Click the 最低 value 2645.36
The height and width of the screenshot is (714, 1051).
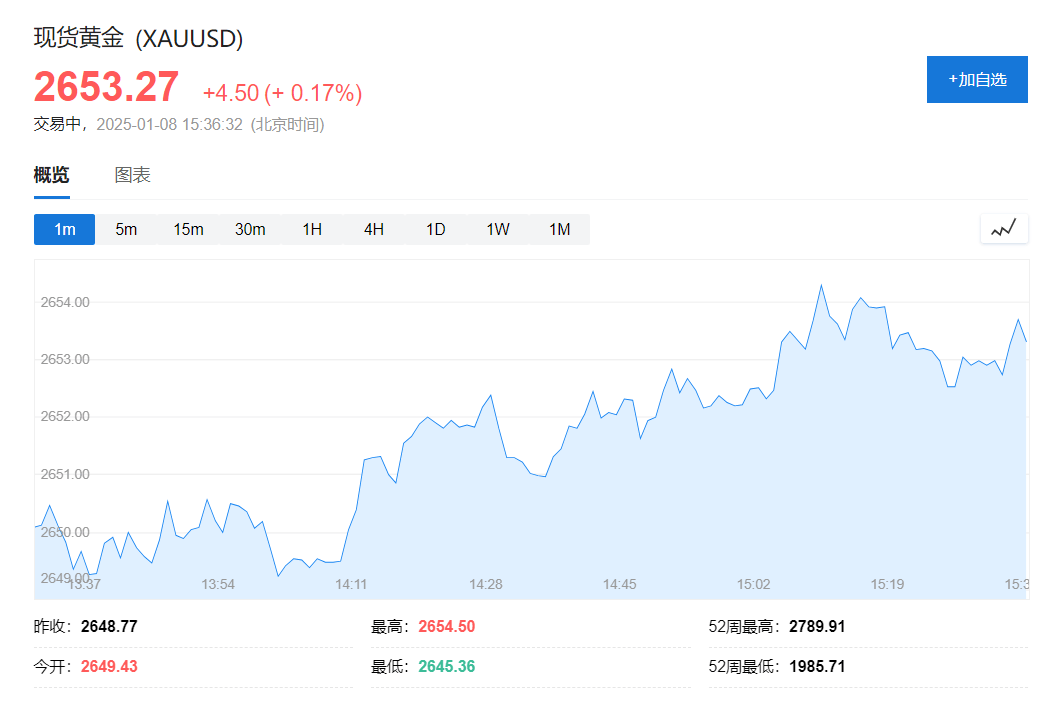click(446, 666)
